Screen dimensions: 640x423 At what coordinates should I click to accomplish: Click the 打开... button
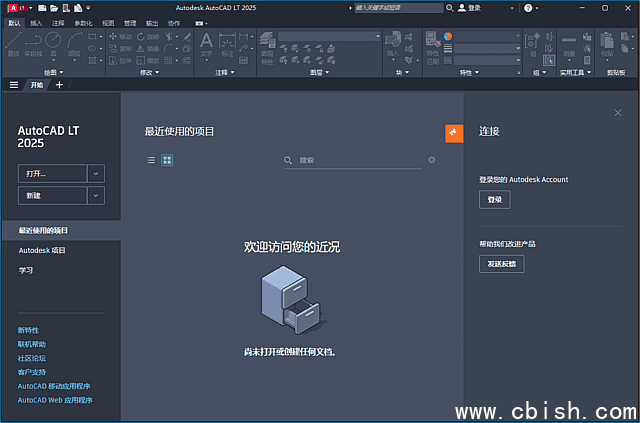[x=52, y=174]
